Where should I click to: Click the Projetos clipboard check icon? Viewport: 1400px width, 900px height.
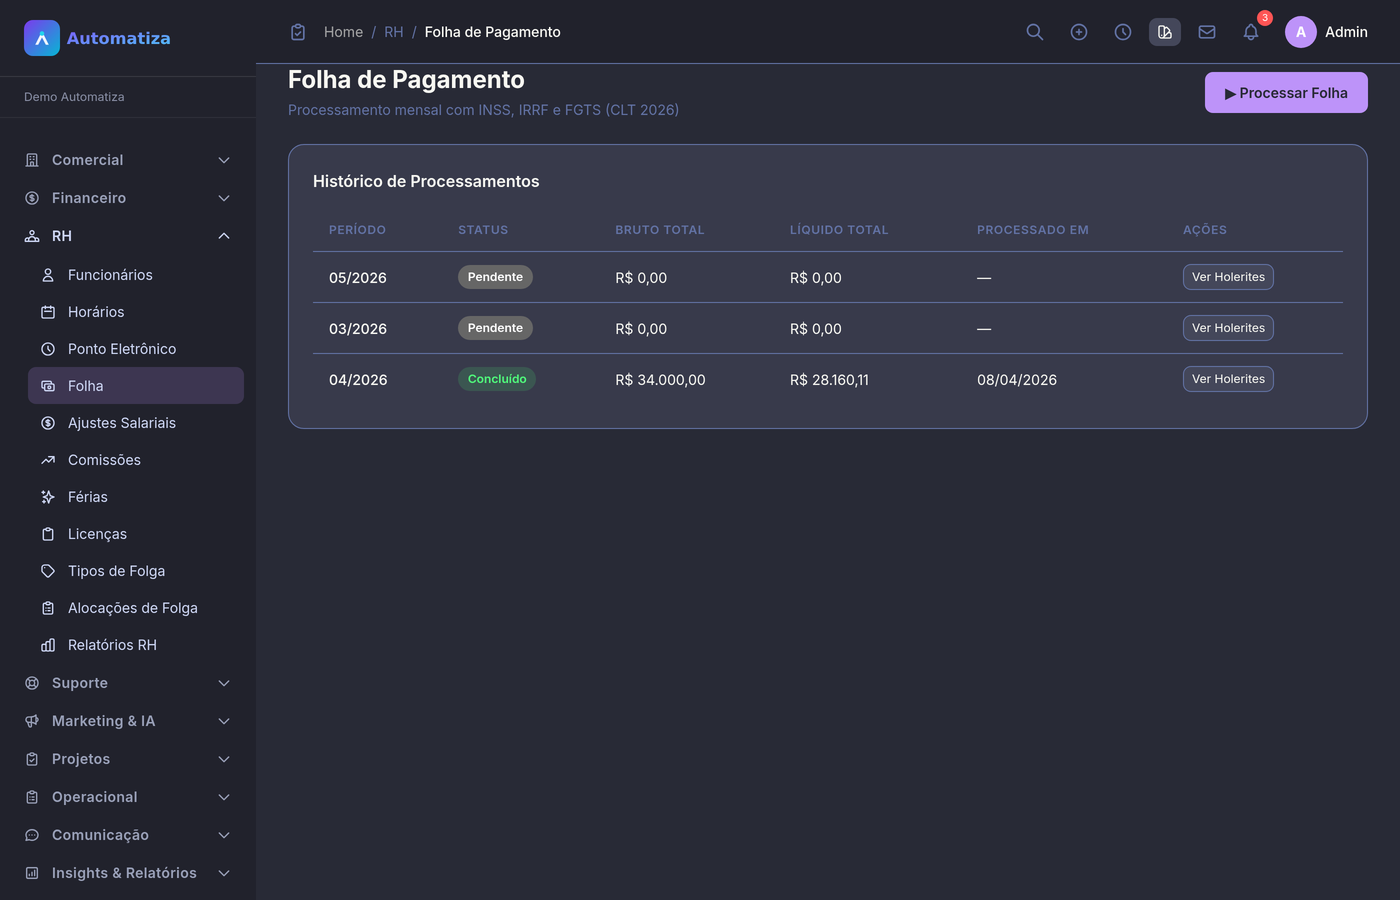32,759
